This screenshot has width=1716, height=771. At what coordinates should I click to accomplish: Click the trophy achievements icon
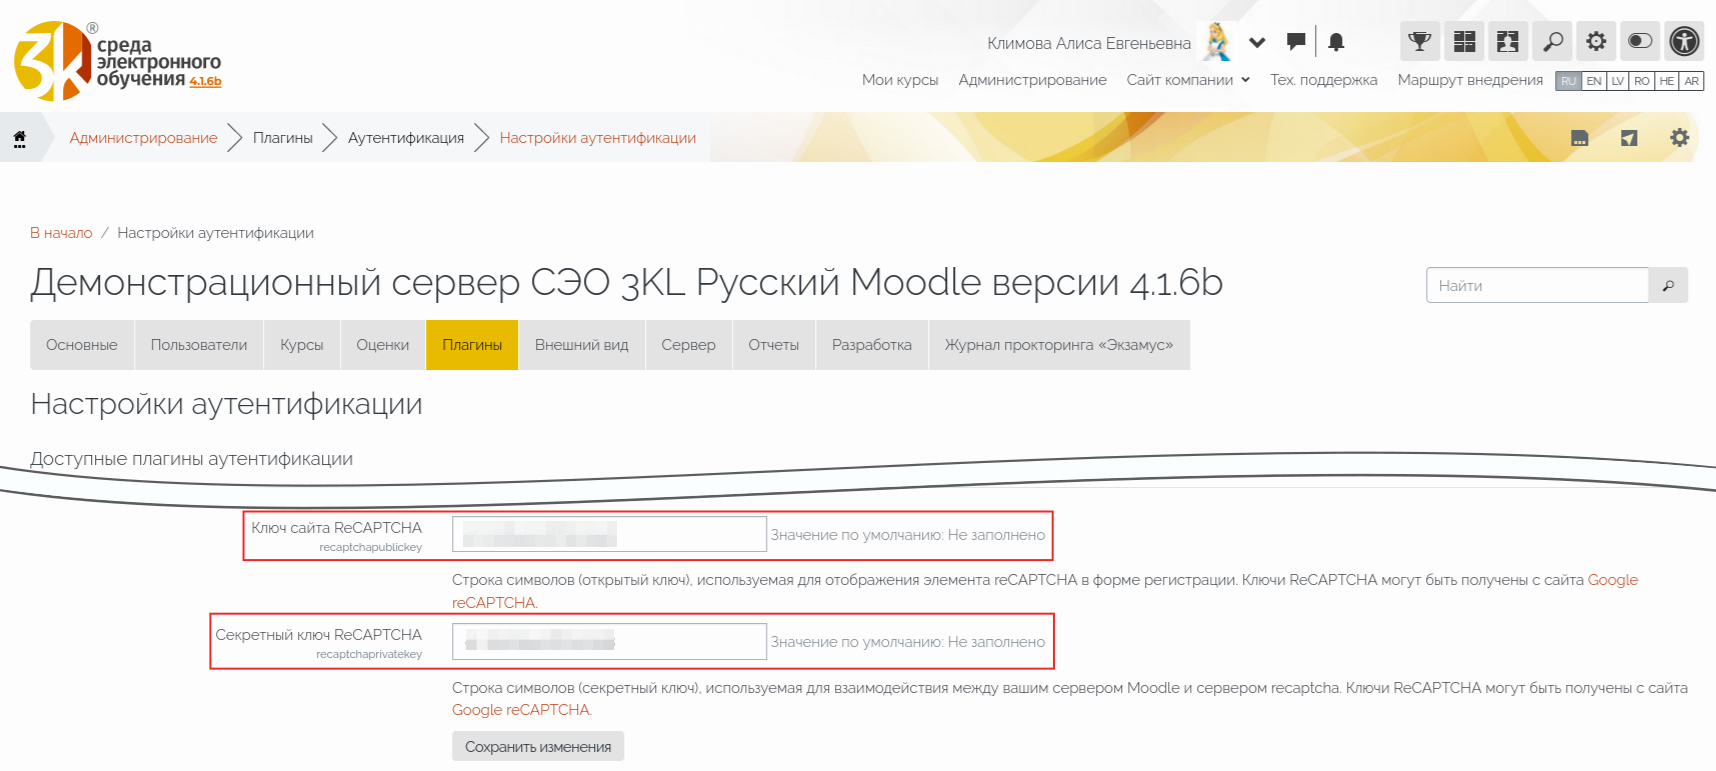(1420, 41)
